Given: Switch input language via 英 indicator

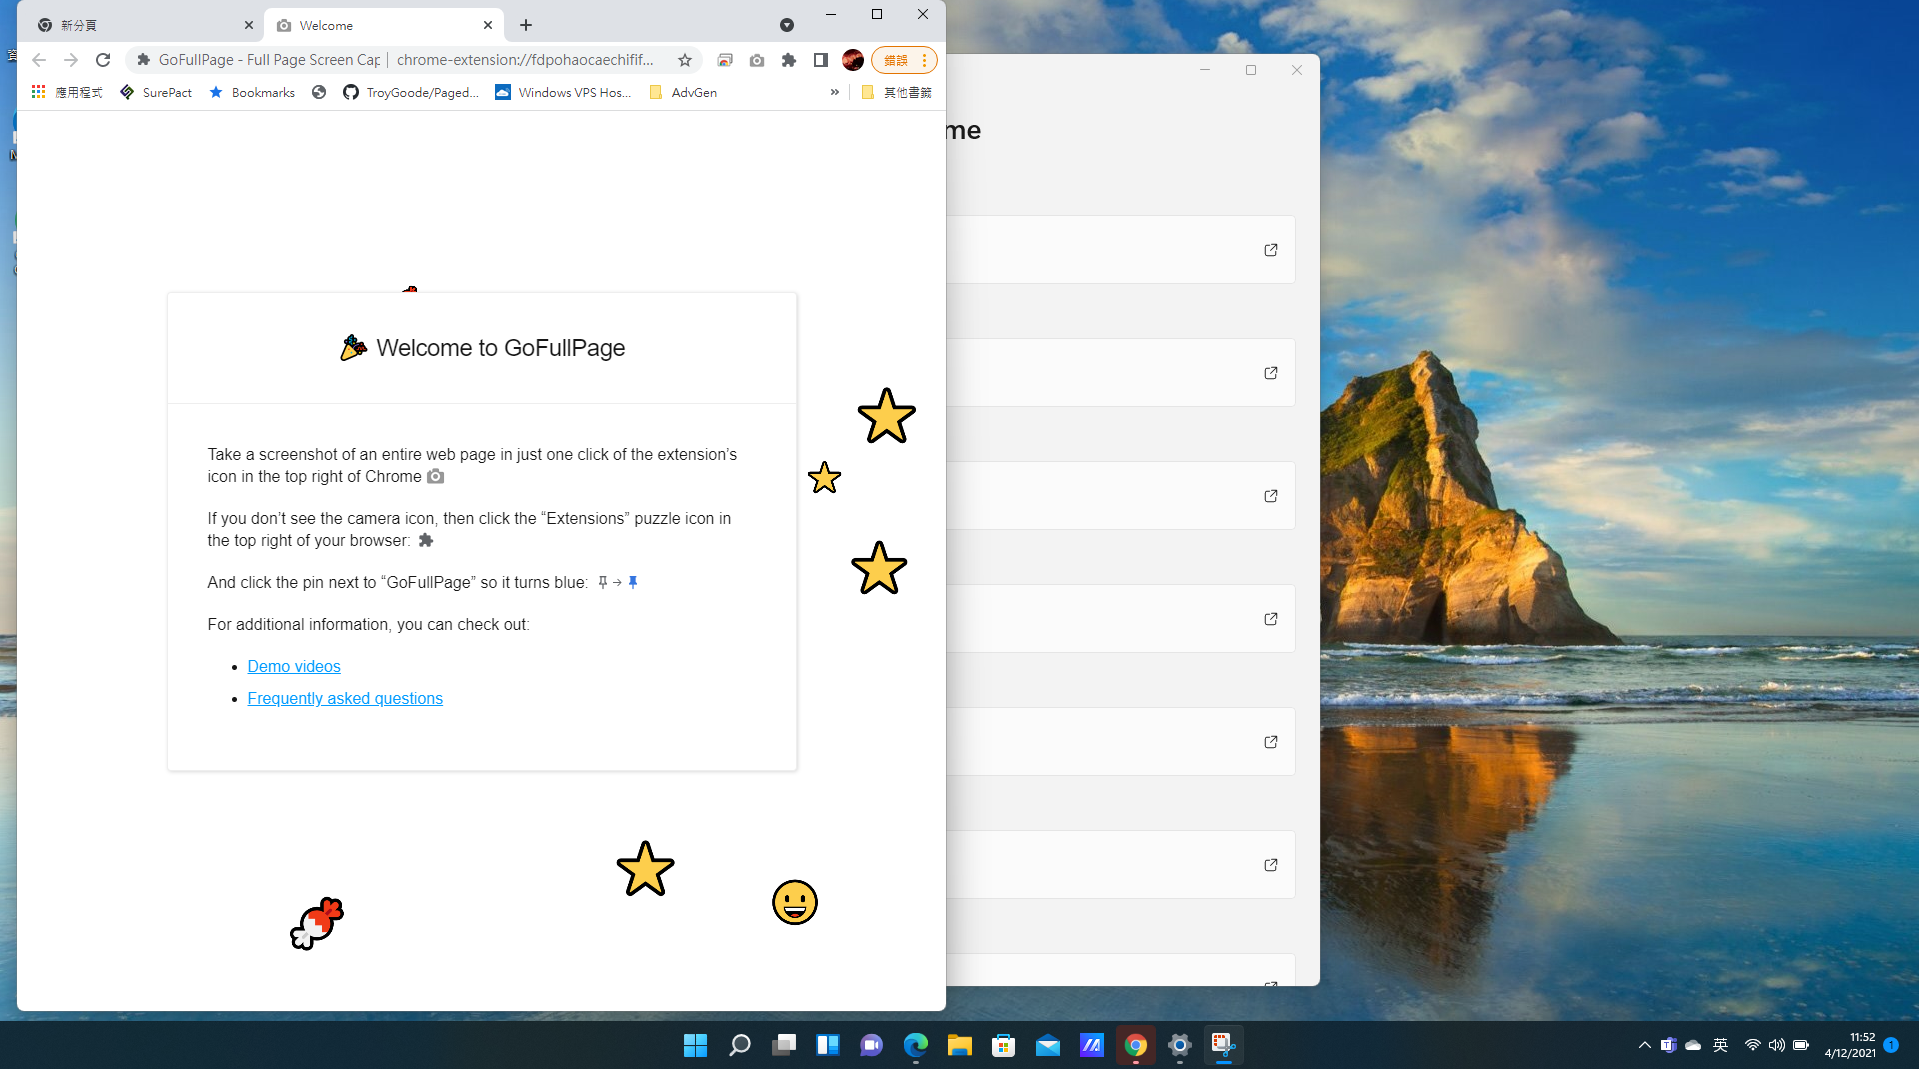Looking at the screenshot, I should pos(1720,1045).
